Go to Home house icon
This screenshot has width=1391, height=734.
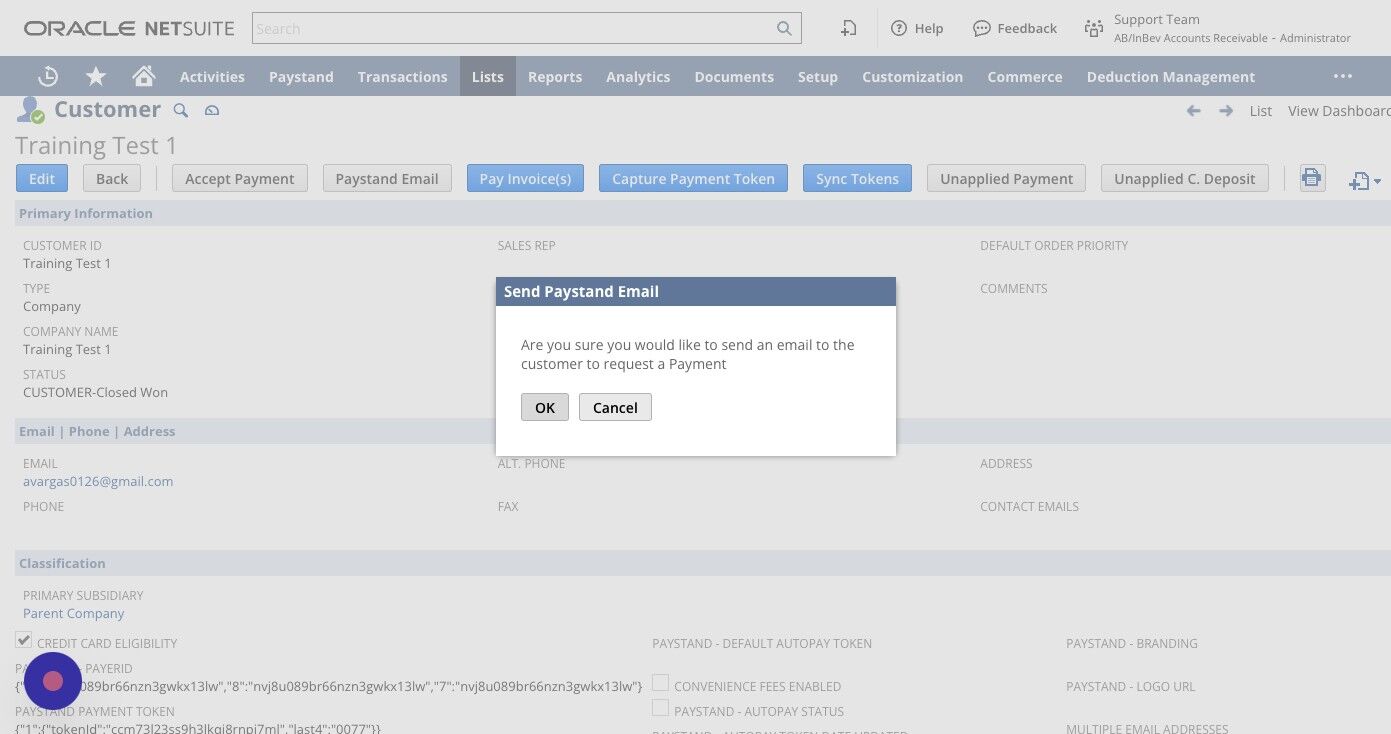[144, 76]
